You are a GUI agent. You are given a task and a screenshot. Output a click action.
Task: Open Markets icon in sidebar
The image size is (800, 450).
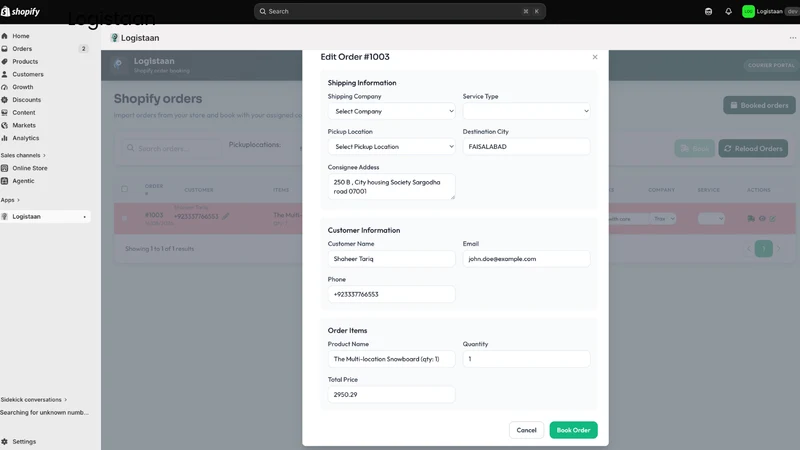click(x=5, y=125)
